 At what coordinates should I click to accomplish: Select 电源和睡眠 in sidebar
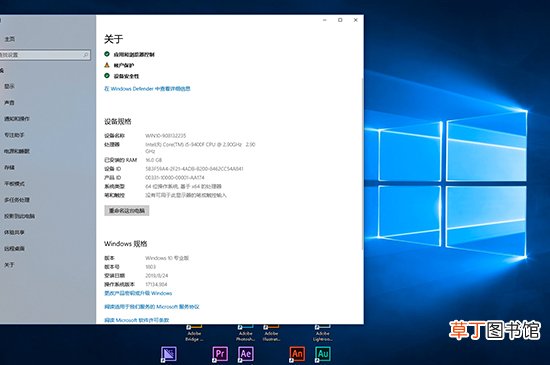[17, 151]
